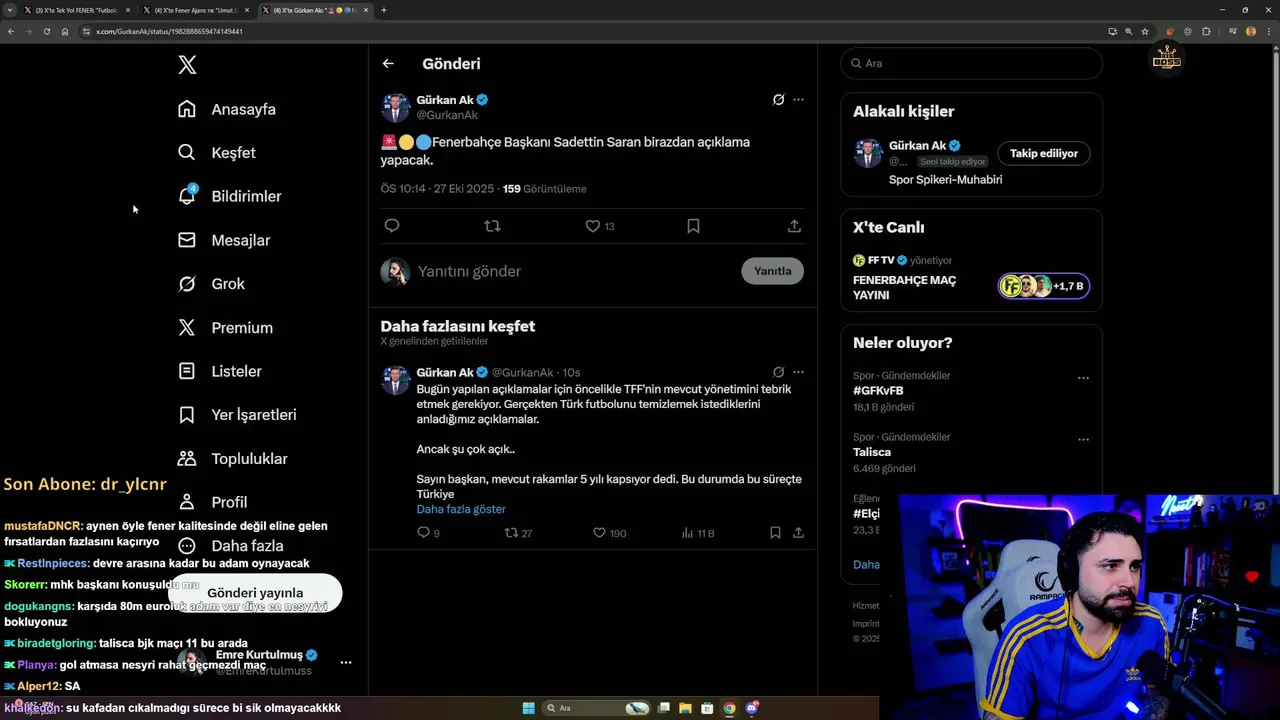The height and width of the screenshot is (720, 1280).
Task: Share the main post
Action: [794, 226]
